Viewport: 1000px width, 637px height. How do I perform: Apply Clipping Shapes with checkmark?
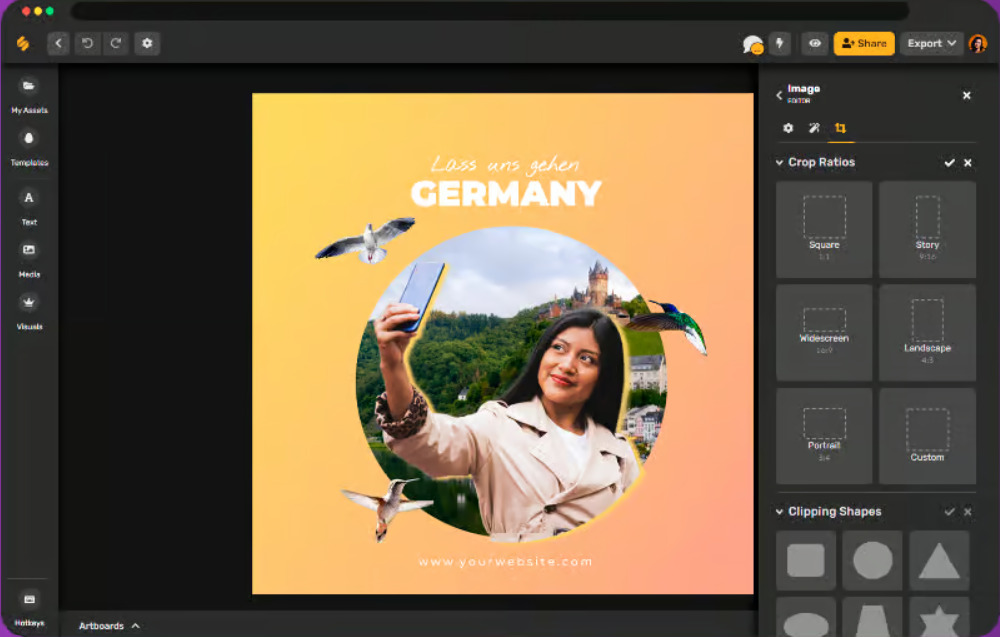[949, 511]
